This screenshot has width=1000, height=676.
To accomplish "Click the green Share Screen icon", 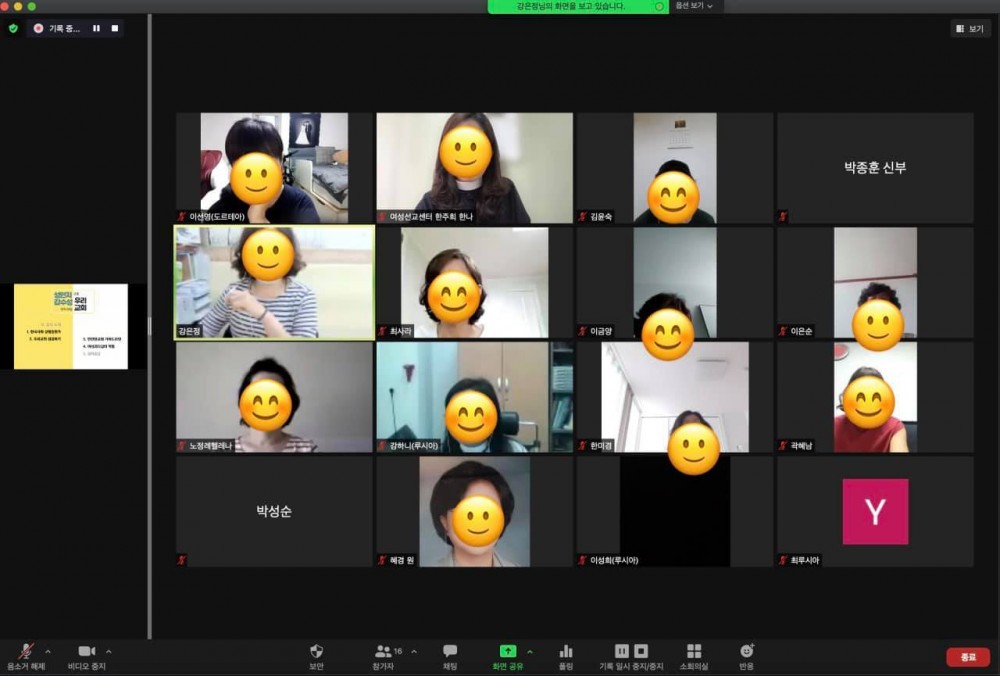I will 507,651.
